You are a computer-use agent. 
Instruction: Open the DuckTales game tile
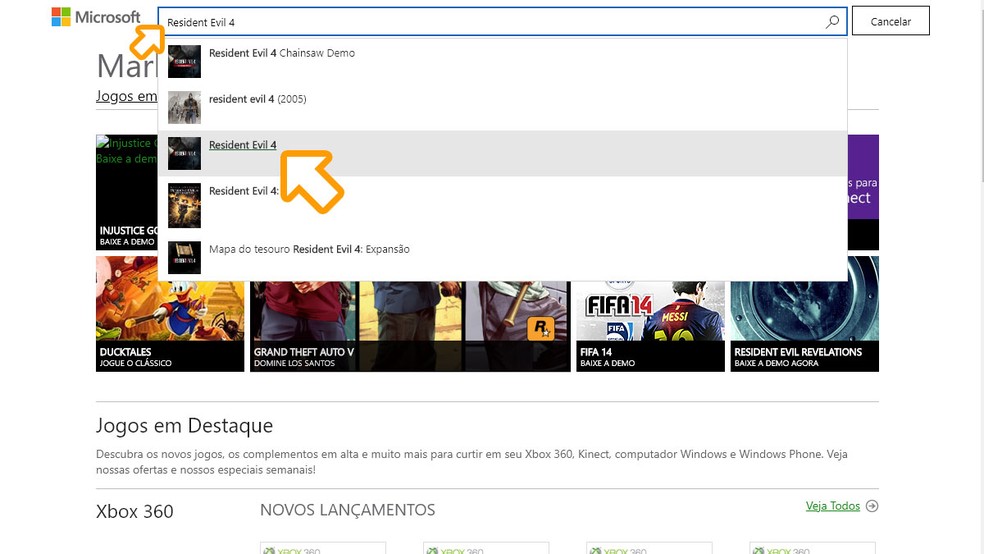[x=170, y=314]
